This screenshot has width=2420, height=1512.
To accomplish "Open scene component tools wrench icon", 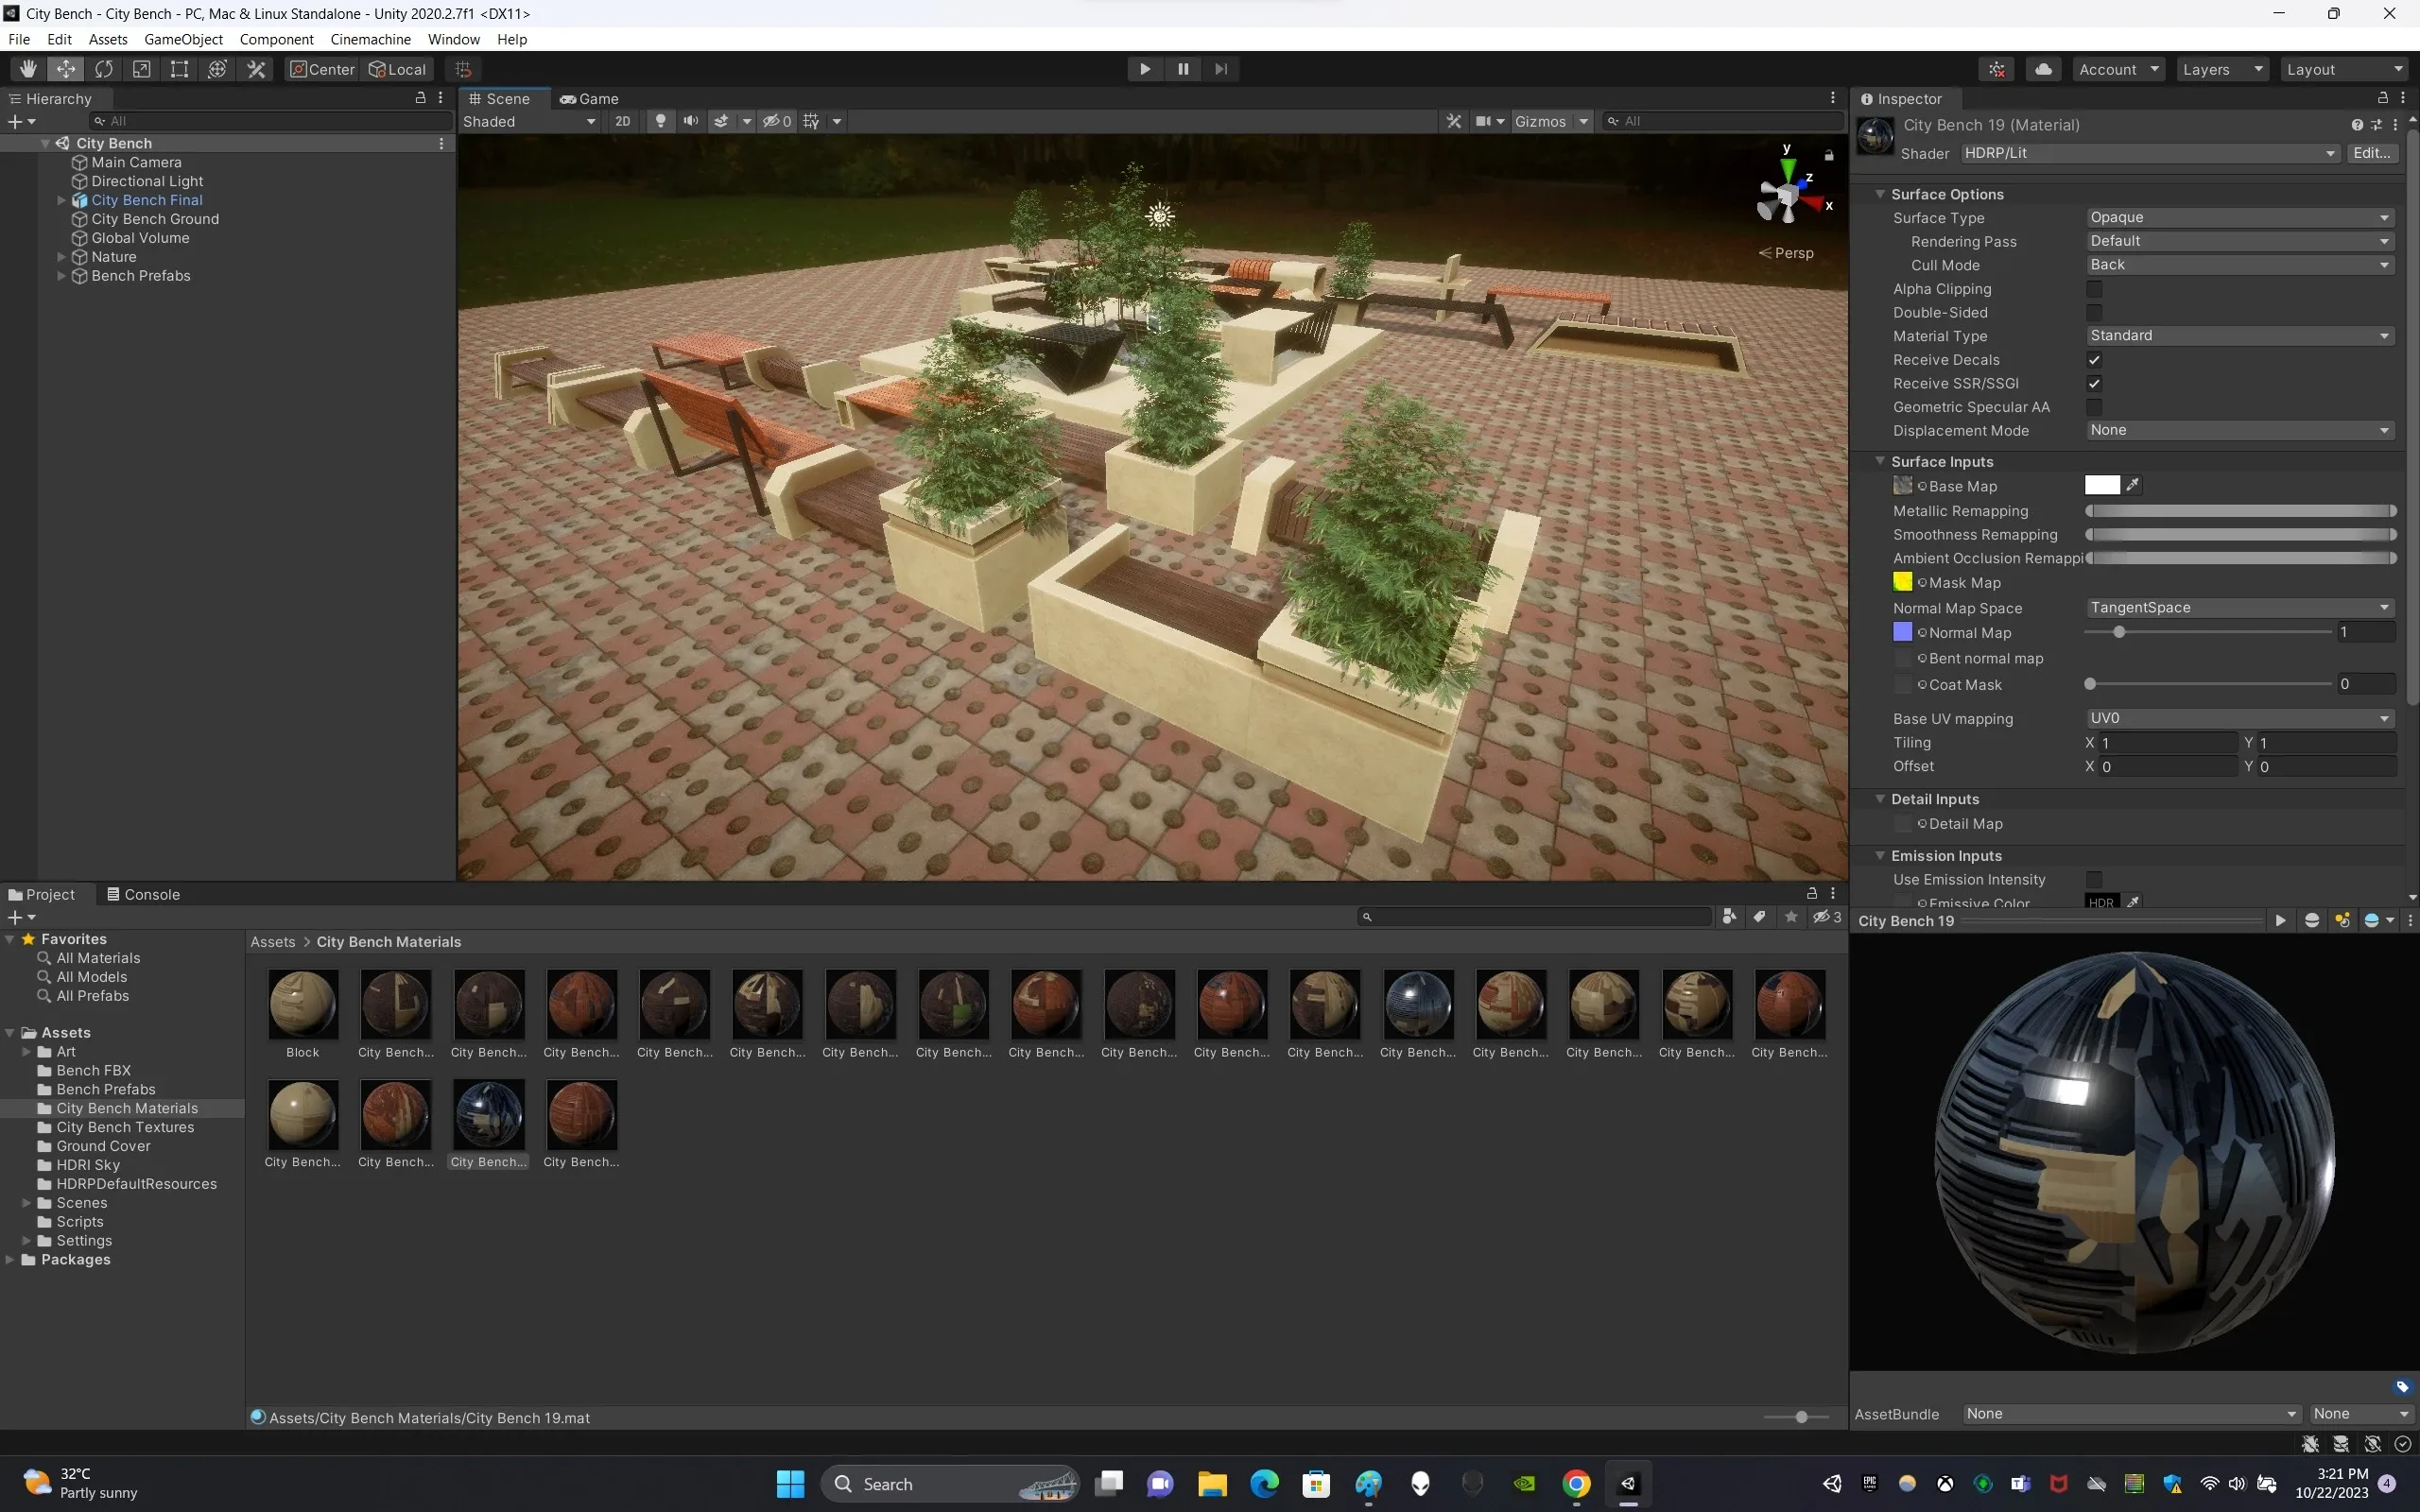I will coord(1454,121).
